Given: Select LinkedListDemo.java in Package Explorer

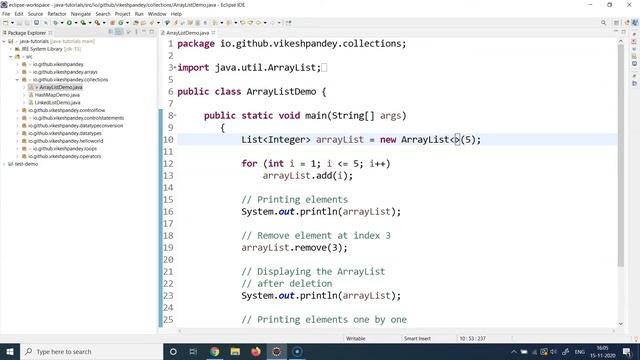Looking at the screenshot, I should 58,102.
